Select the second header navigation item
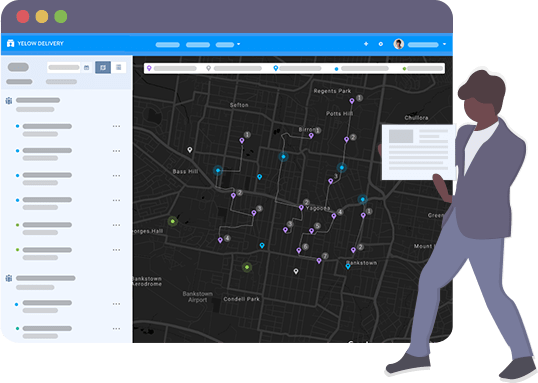Screen dimensions: 538x383 [198, 45]
